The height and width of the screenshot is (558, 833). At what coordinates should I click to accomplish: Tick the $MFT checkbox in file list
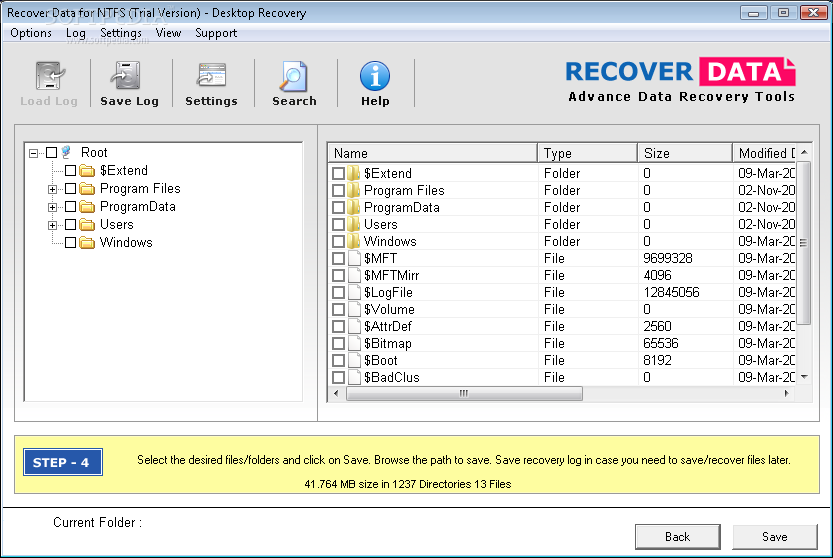pyautogui.click(x=338, y=259)
